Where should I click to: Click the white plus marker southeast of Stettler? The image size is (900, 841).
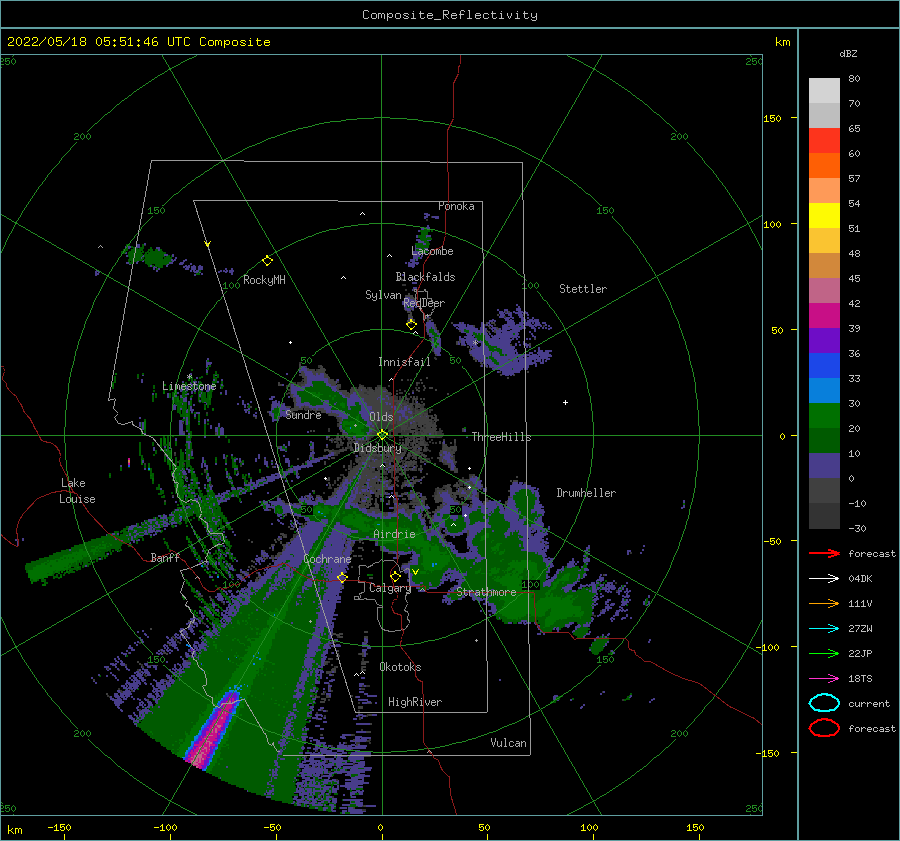click(565, 402)
